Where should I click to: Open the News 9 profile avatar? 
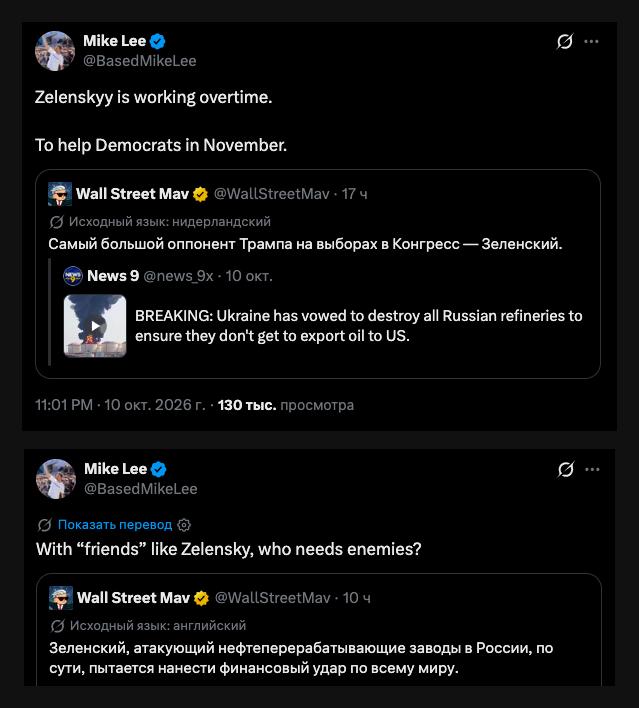coord(73,276)
